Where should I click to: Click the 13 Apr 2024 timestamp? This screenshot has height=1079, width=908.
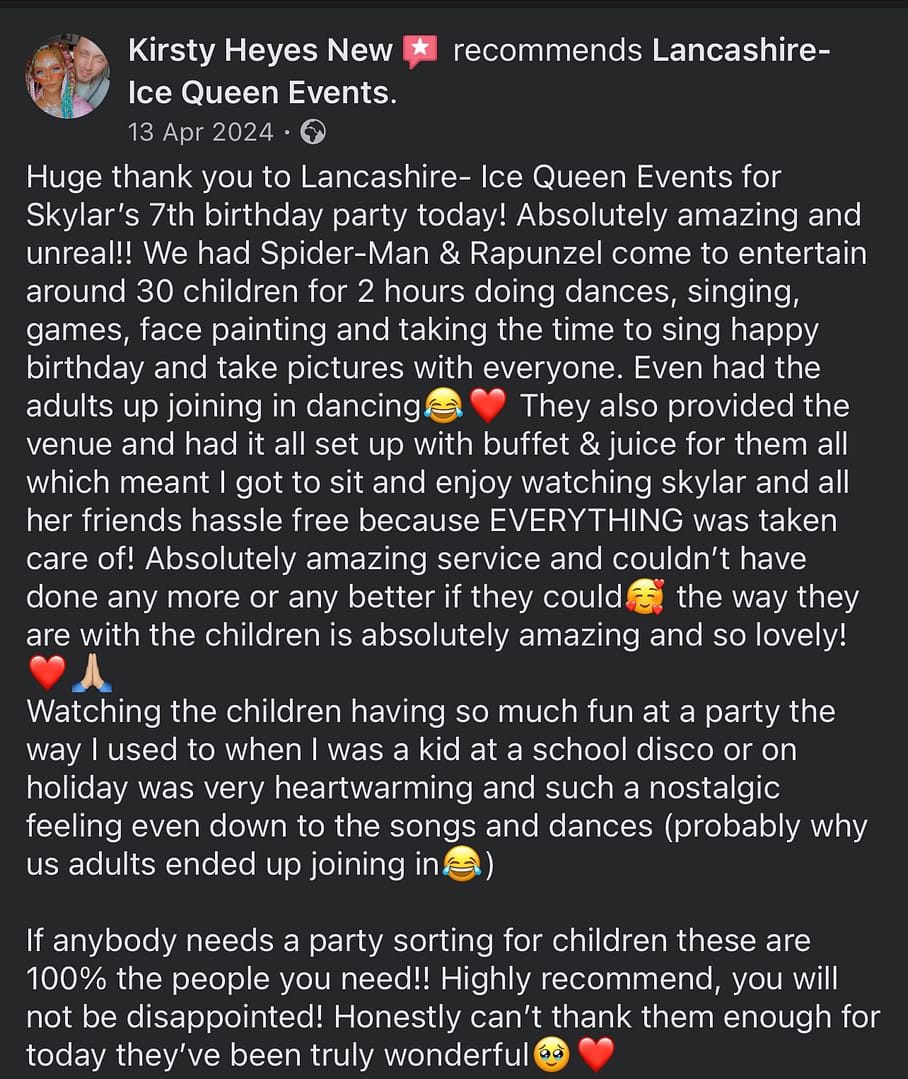coord(200,131)
